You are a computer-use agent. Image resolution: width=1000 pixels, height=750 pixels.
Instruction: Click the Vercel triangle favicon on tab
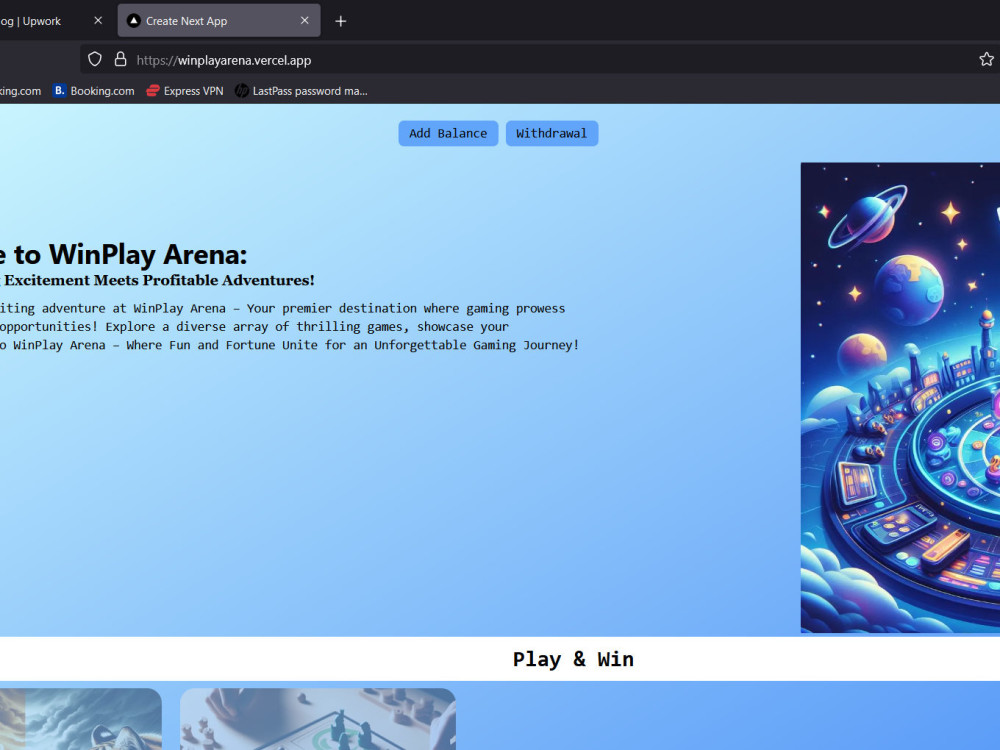pos(133,21)
